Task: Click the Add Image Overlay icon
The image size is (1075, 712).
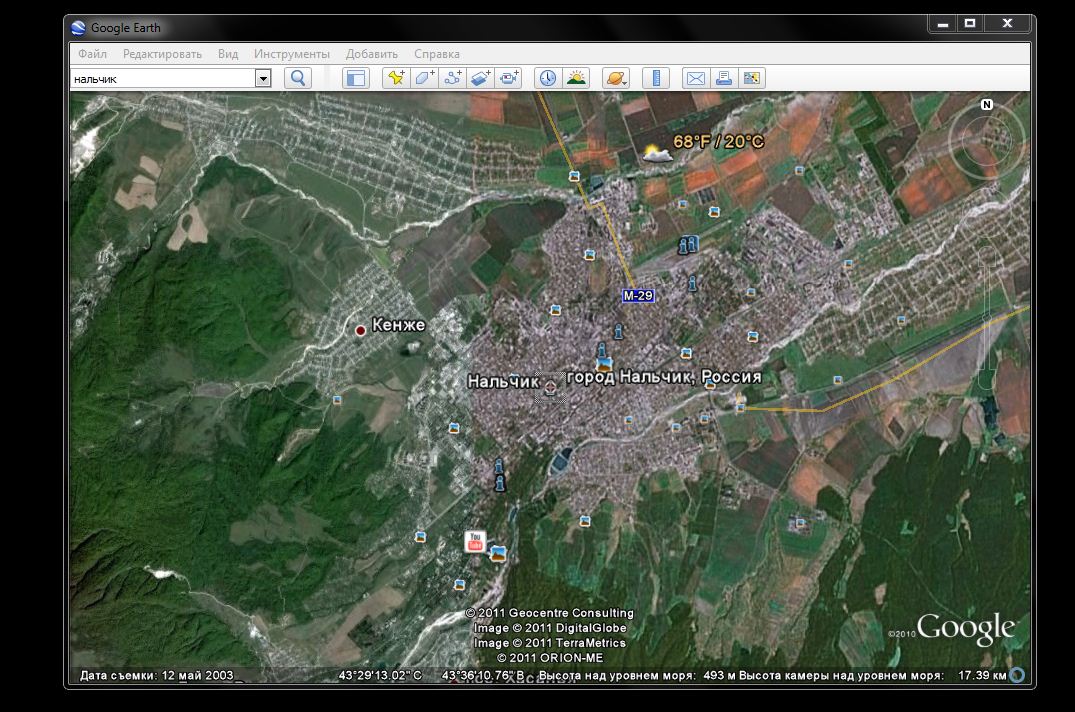Action: [x=481, y=78]
